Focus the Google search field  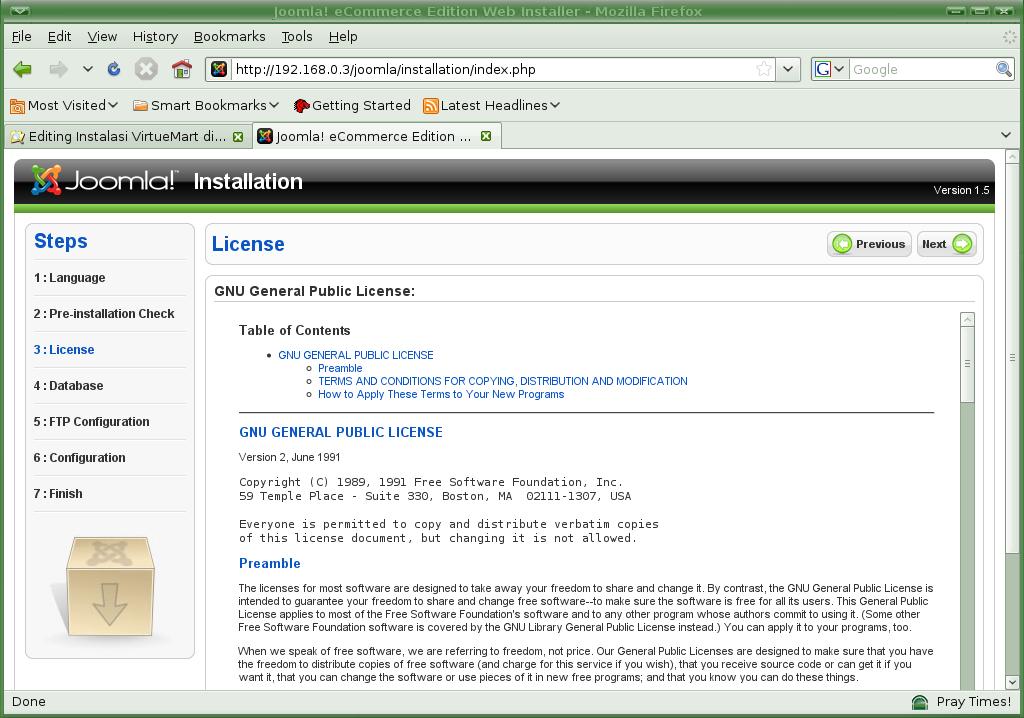(x=921, y=69)
